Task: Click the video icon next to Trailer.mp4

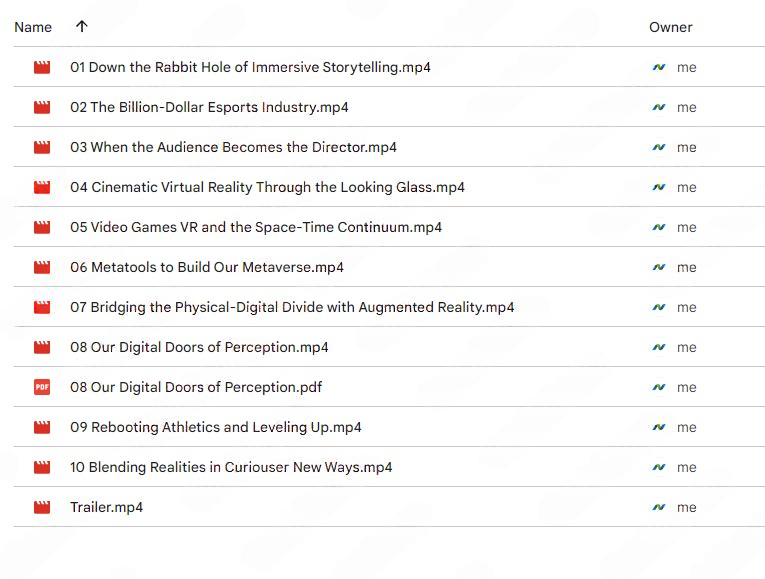Action: pos(42,507)
